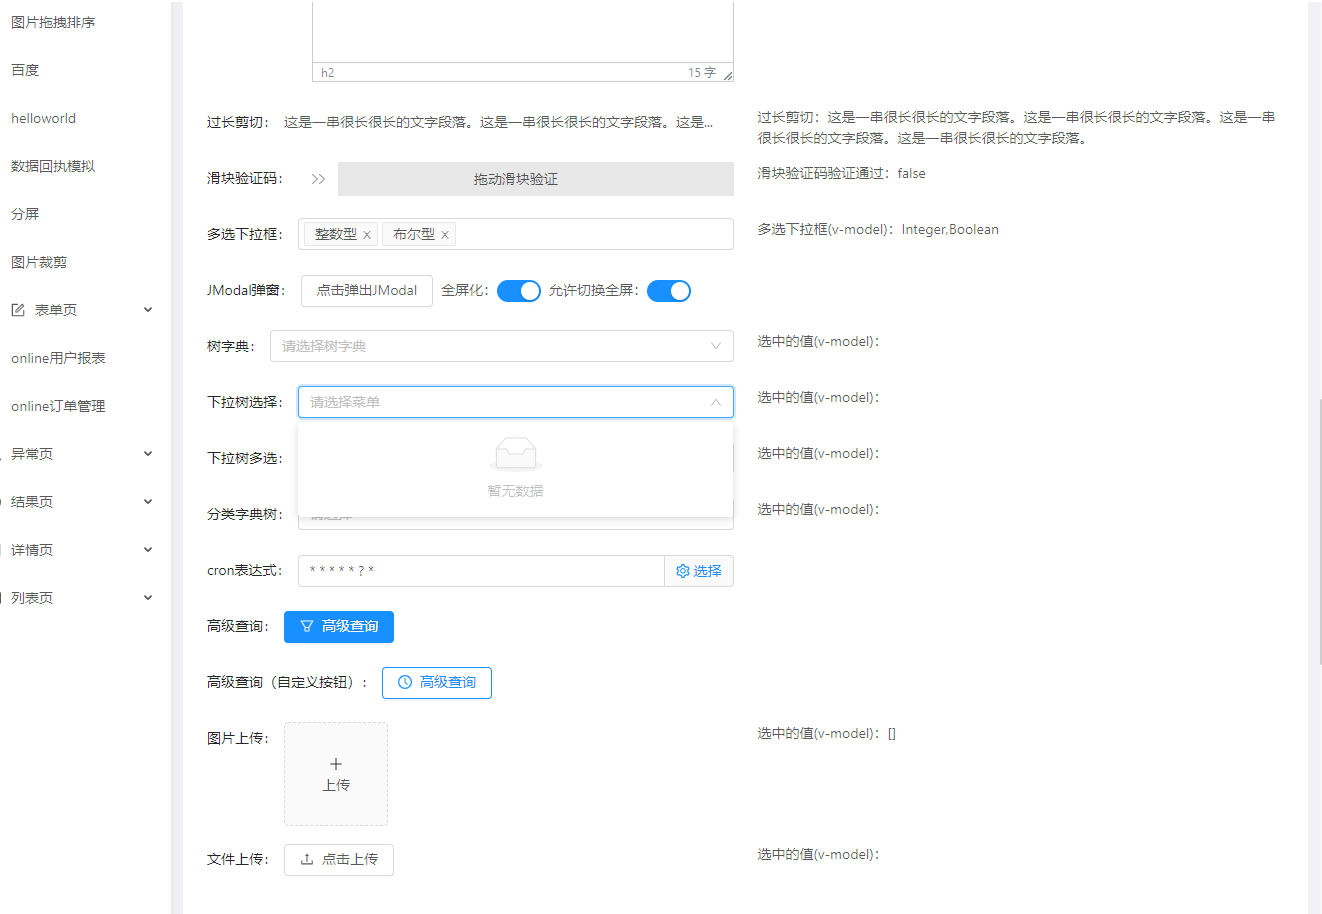Click the clock icon in the outlined 高级查询 button
The width and height of the screenshot is (1322, 914).
[405, 683]
